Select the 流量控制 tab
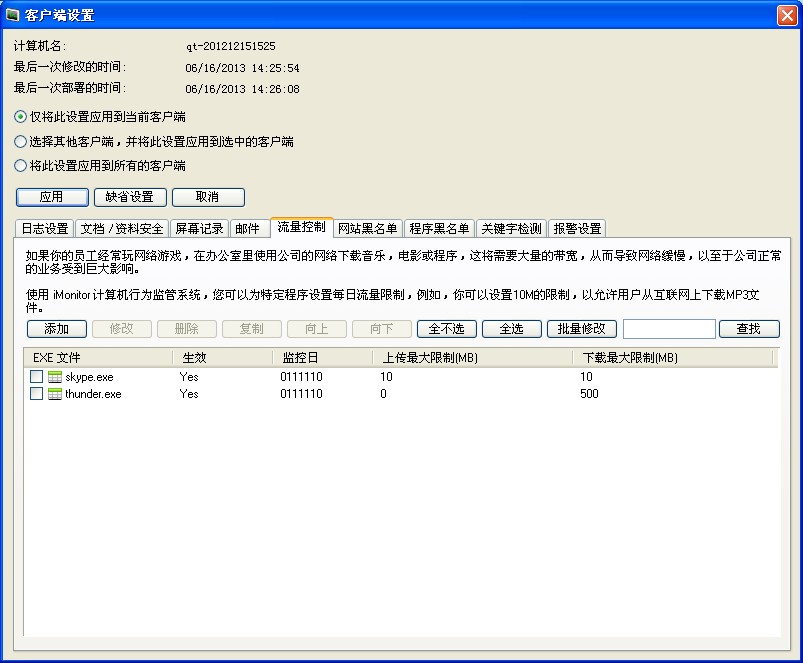This screenshot has height=663, width=803. coord(302,227)
